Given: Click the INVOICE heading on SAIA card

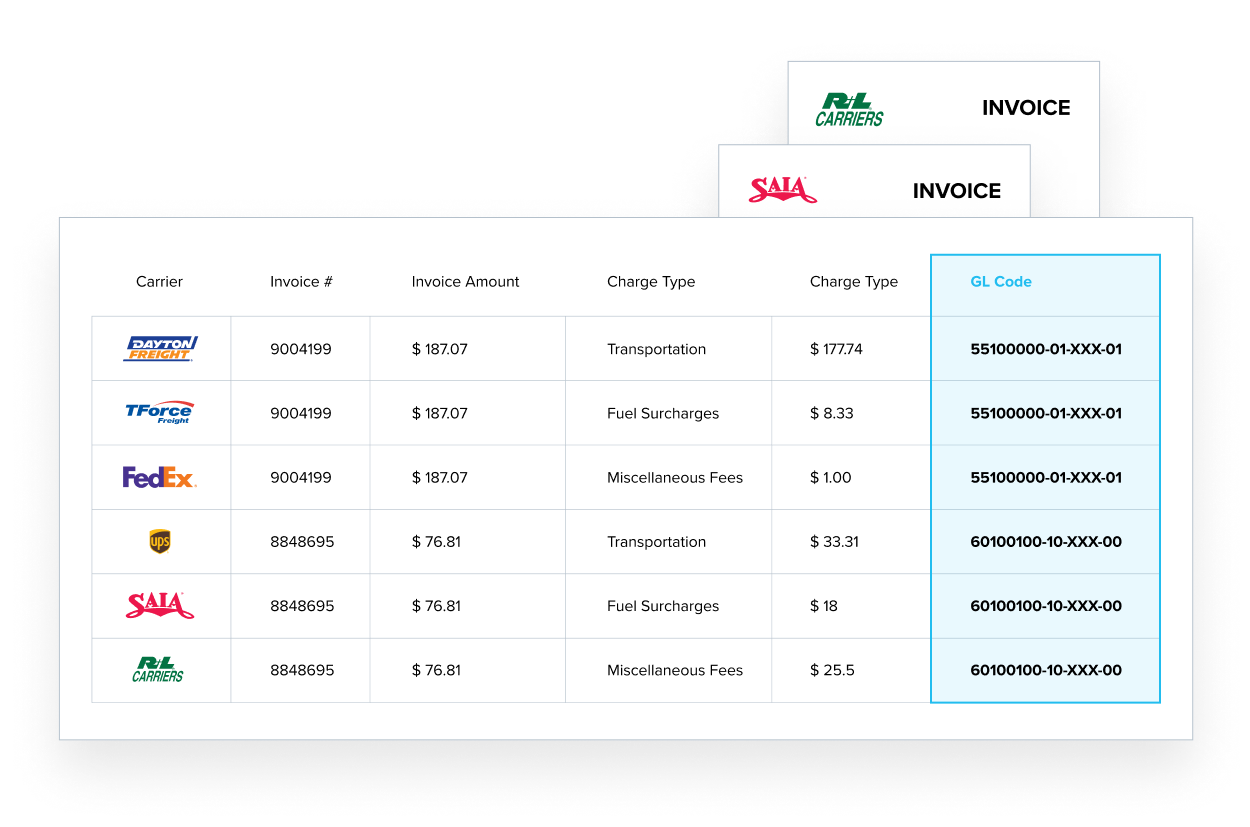Looking at the screenshot, I should (x=957, y=191).
